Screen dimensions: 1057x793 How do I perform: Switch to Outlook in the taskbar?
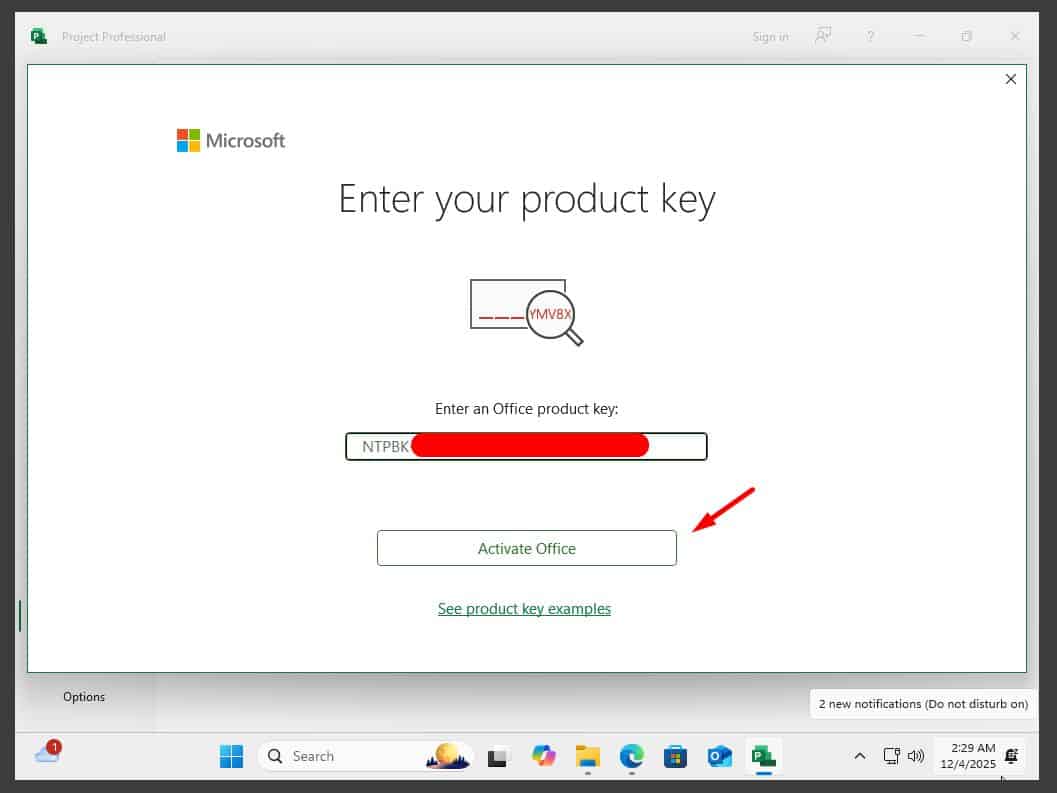click(719, 756)
